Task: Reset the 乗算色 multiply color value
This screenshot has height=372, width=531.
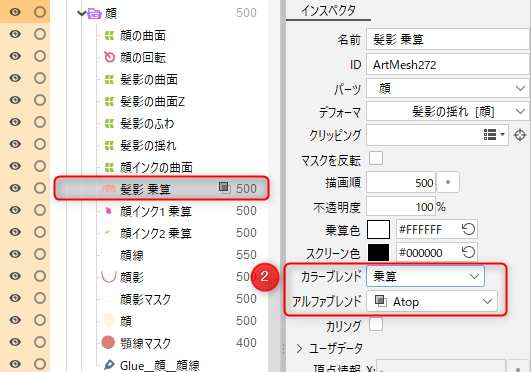Action: [x=469, y=229]
